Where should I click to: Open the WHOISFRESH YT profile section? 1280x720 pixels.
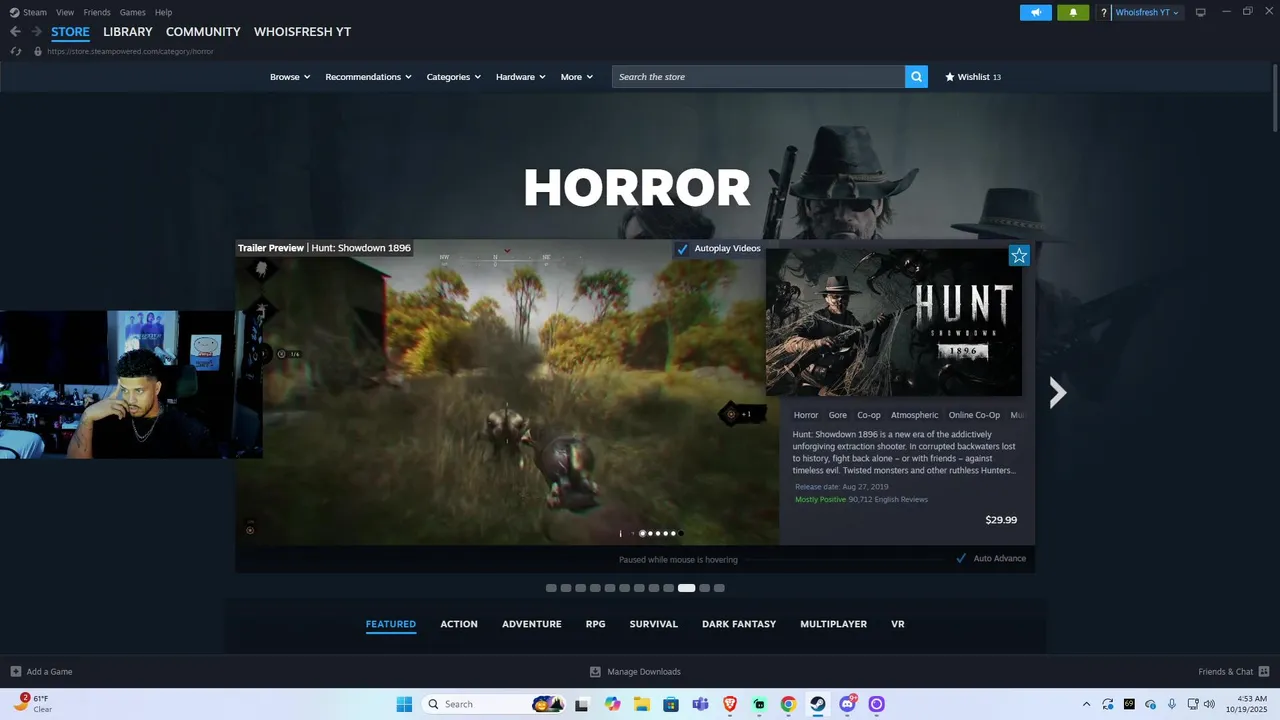302,32
